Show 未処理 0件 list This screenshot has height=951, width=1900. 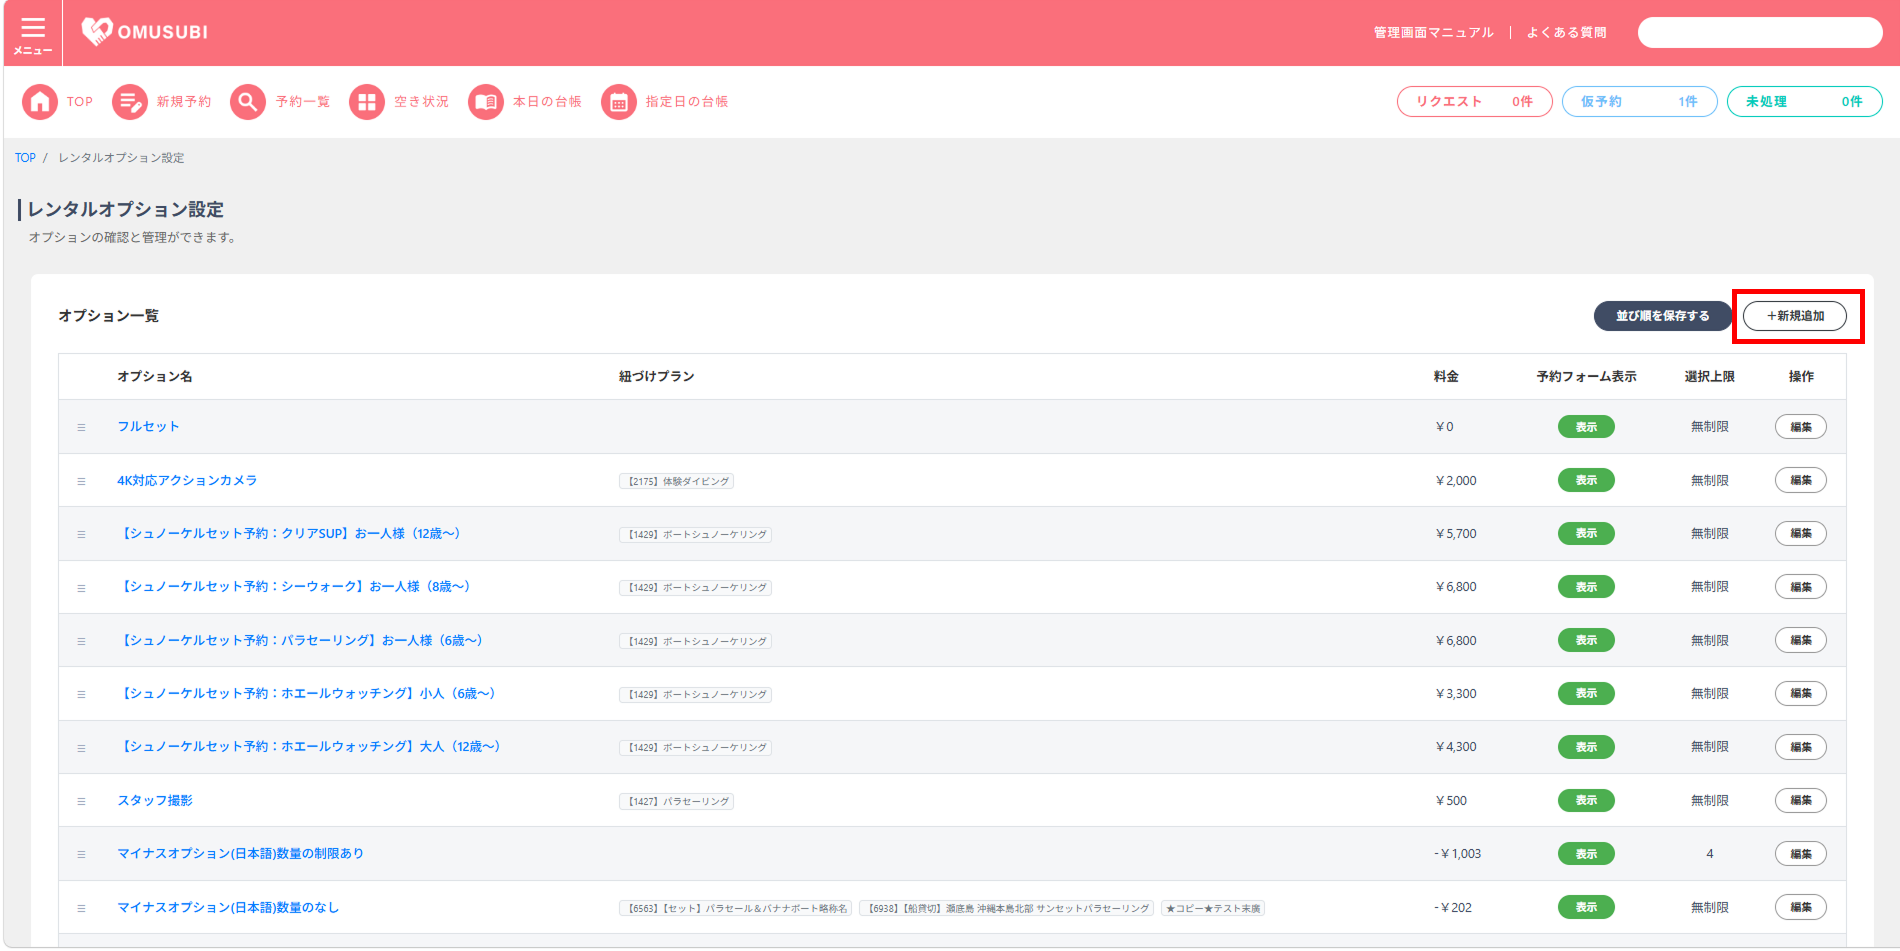[x=1804, y=102]
